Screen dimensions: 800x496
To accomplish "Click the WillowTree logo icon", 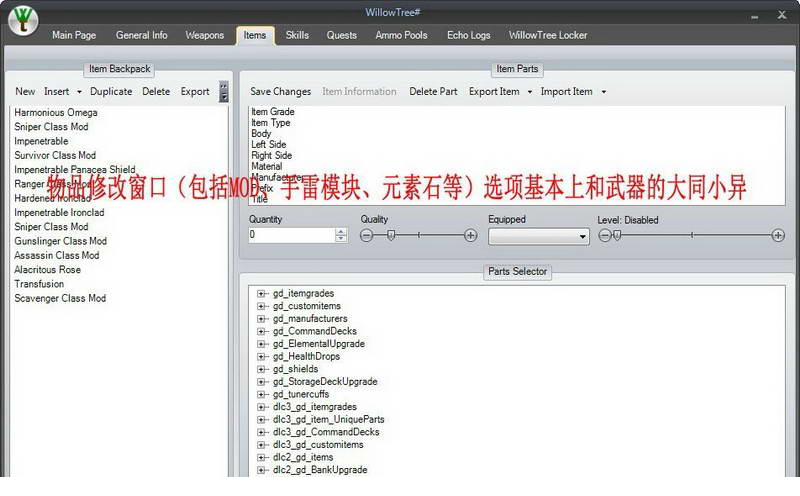I will [x=23, y=20].
